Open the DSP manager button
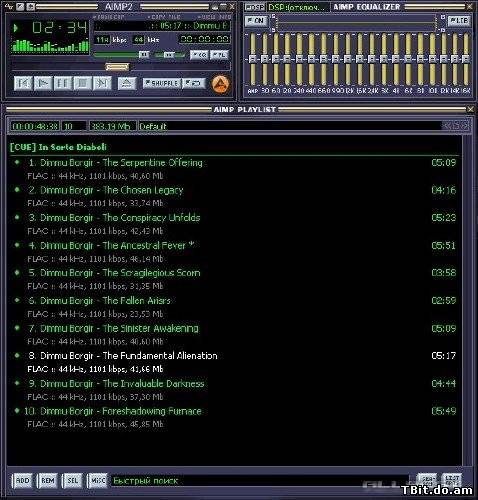This screenshot has height=500, width=478. (x=255, y=7)
